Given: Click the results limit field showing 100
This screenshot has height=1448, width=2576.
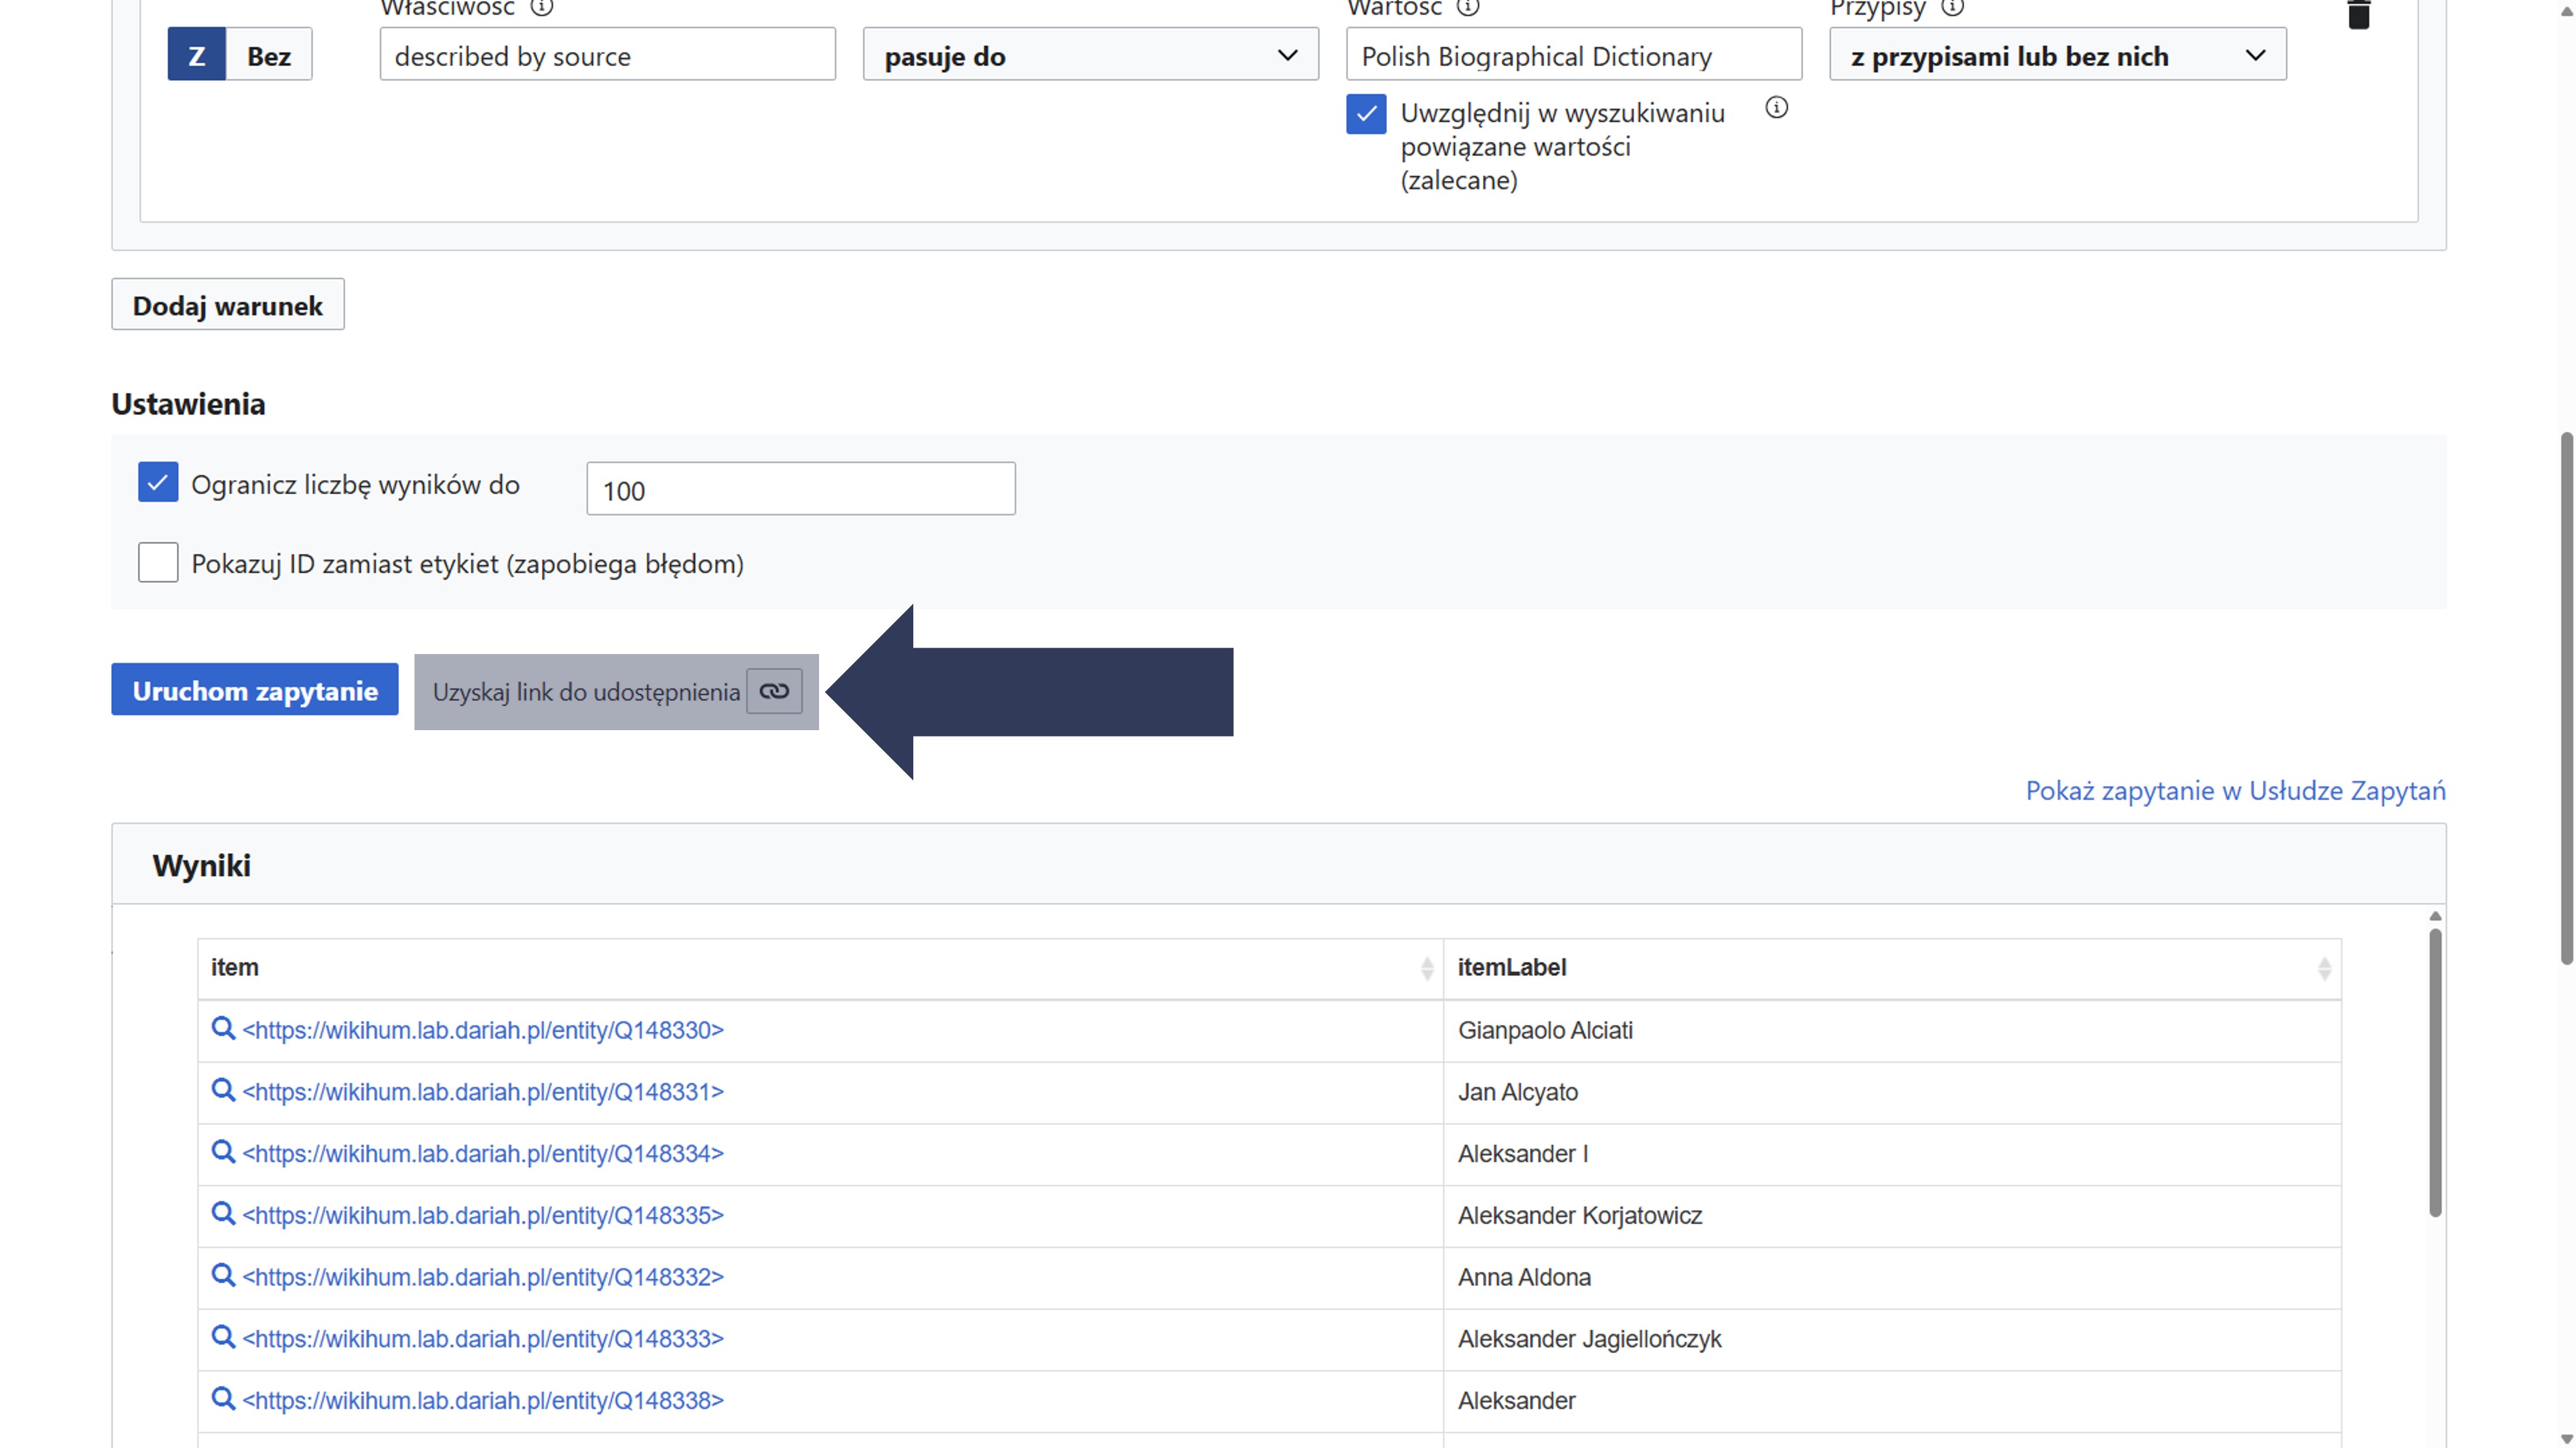Looking at the screenshot, I should 800,490.
